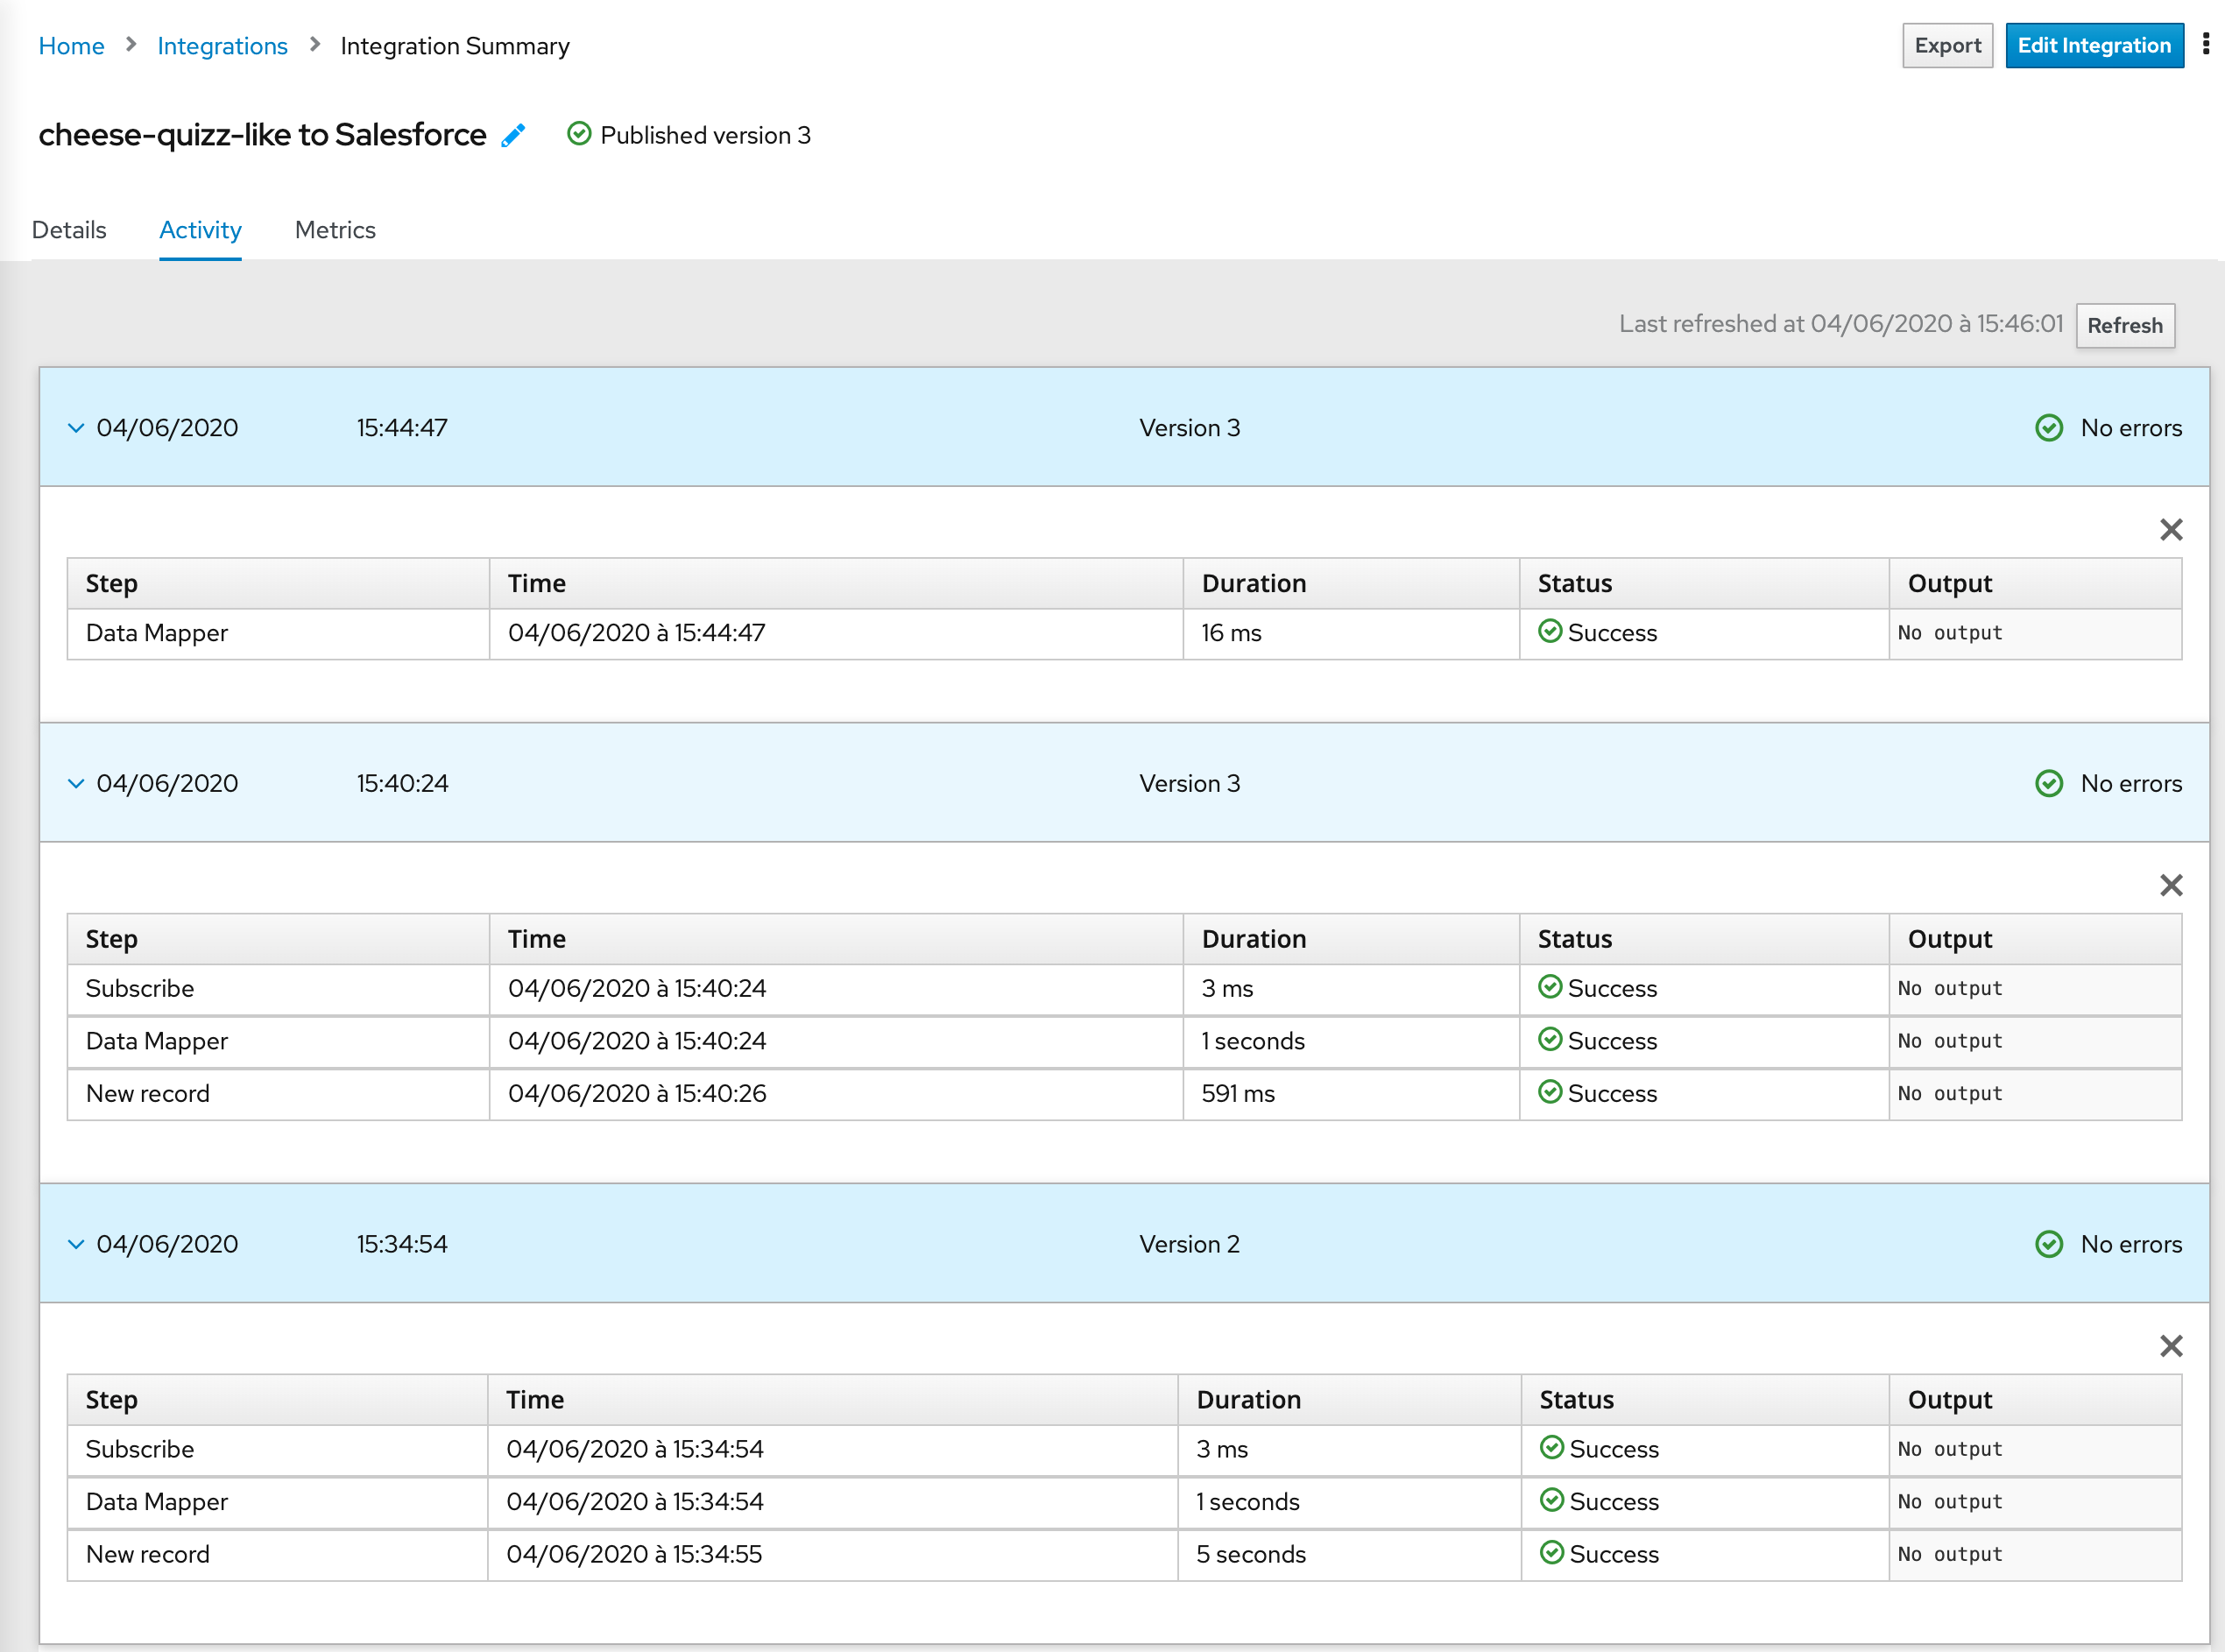This screenshot has height=1652, width=2225.
Task: Switch to the Details tab
Action: coord(69,230)
